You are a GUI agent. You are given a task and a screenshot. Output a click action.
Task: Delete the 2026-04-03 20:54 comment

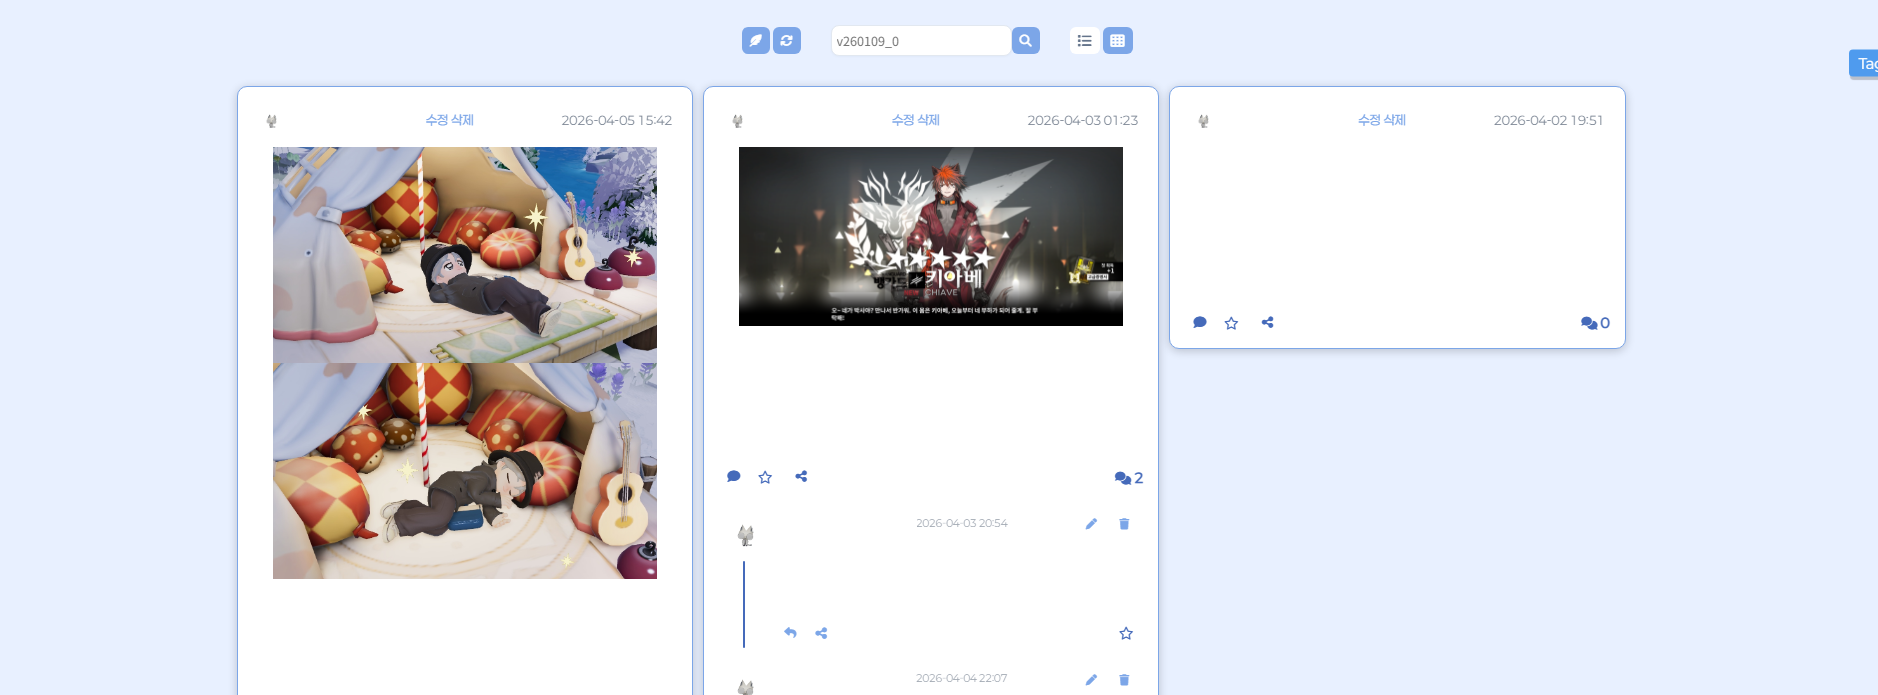click(1124, 524)
